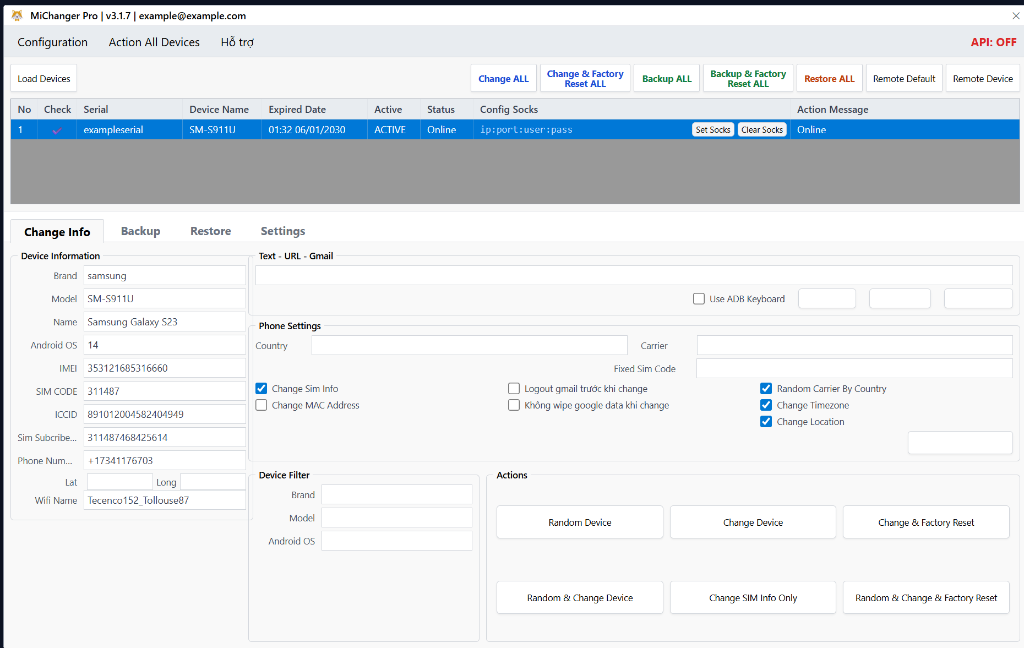This screenshot has height=648, width=1024.
Task: Click the Change ALL button
Action: [x=504, y=78]
